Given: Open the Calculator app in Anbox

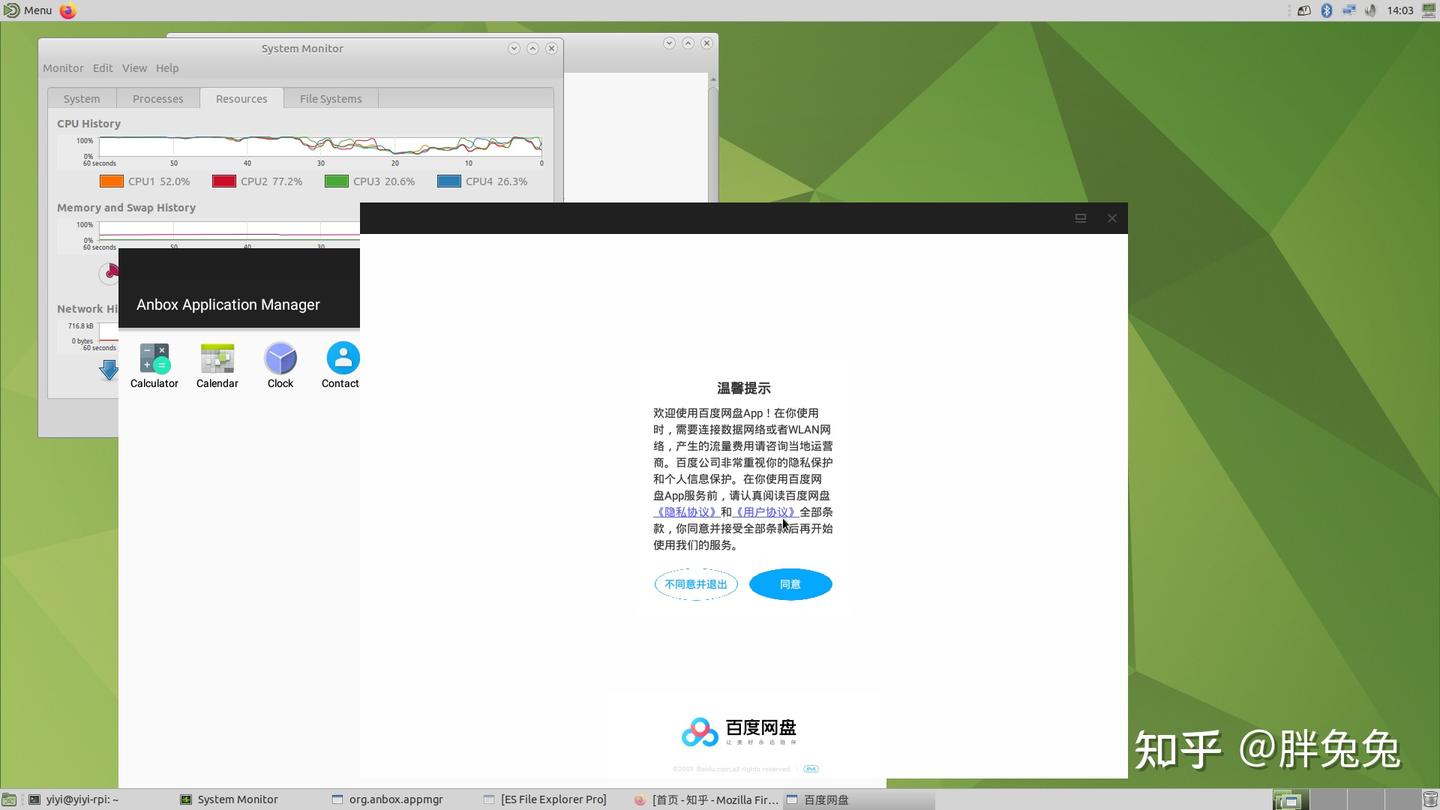Looking at the screenshot, I should [154, 358].
